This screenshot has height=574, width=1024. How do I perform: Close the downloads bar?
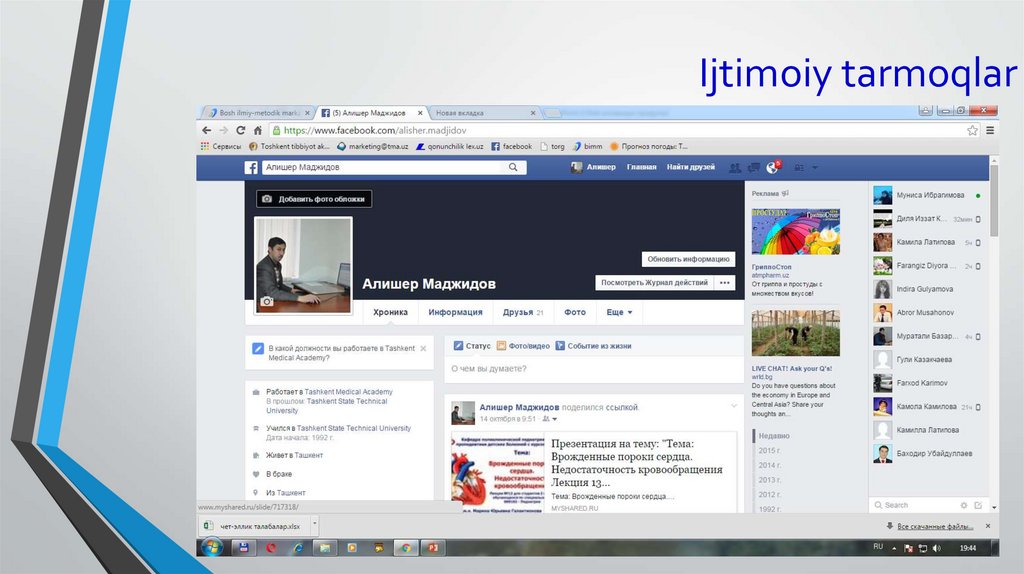(987, 526)
